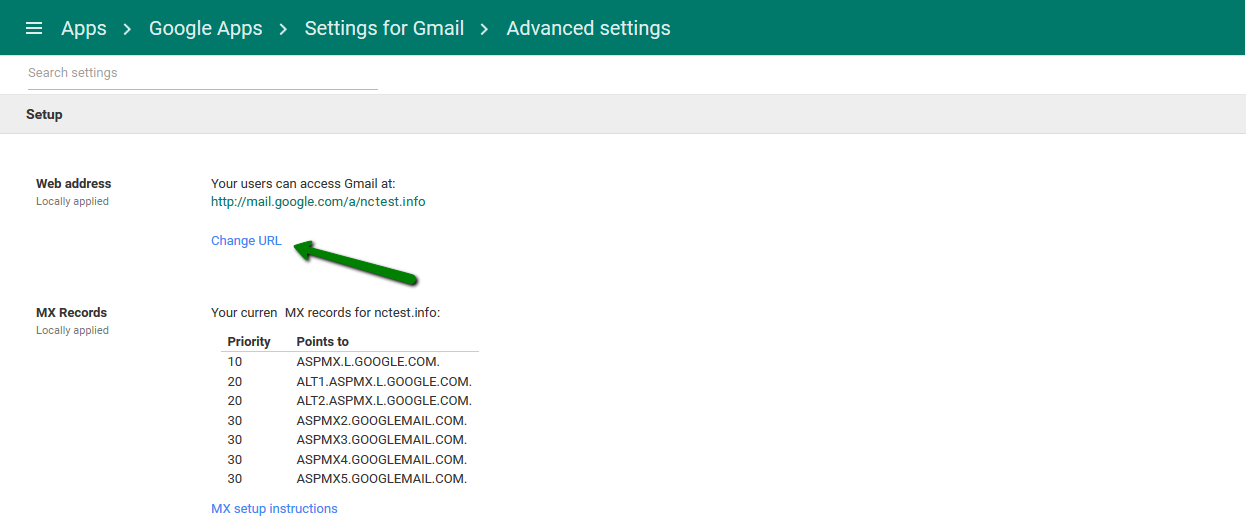
Task: Open Google Apps breadcrumb
Action: 206,28
